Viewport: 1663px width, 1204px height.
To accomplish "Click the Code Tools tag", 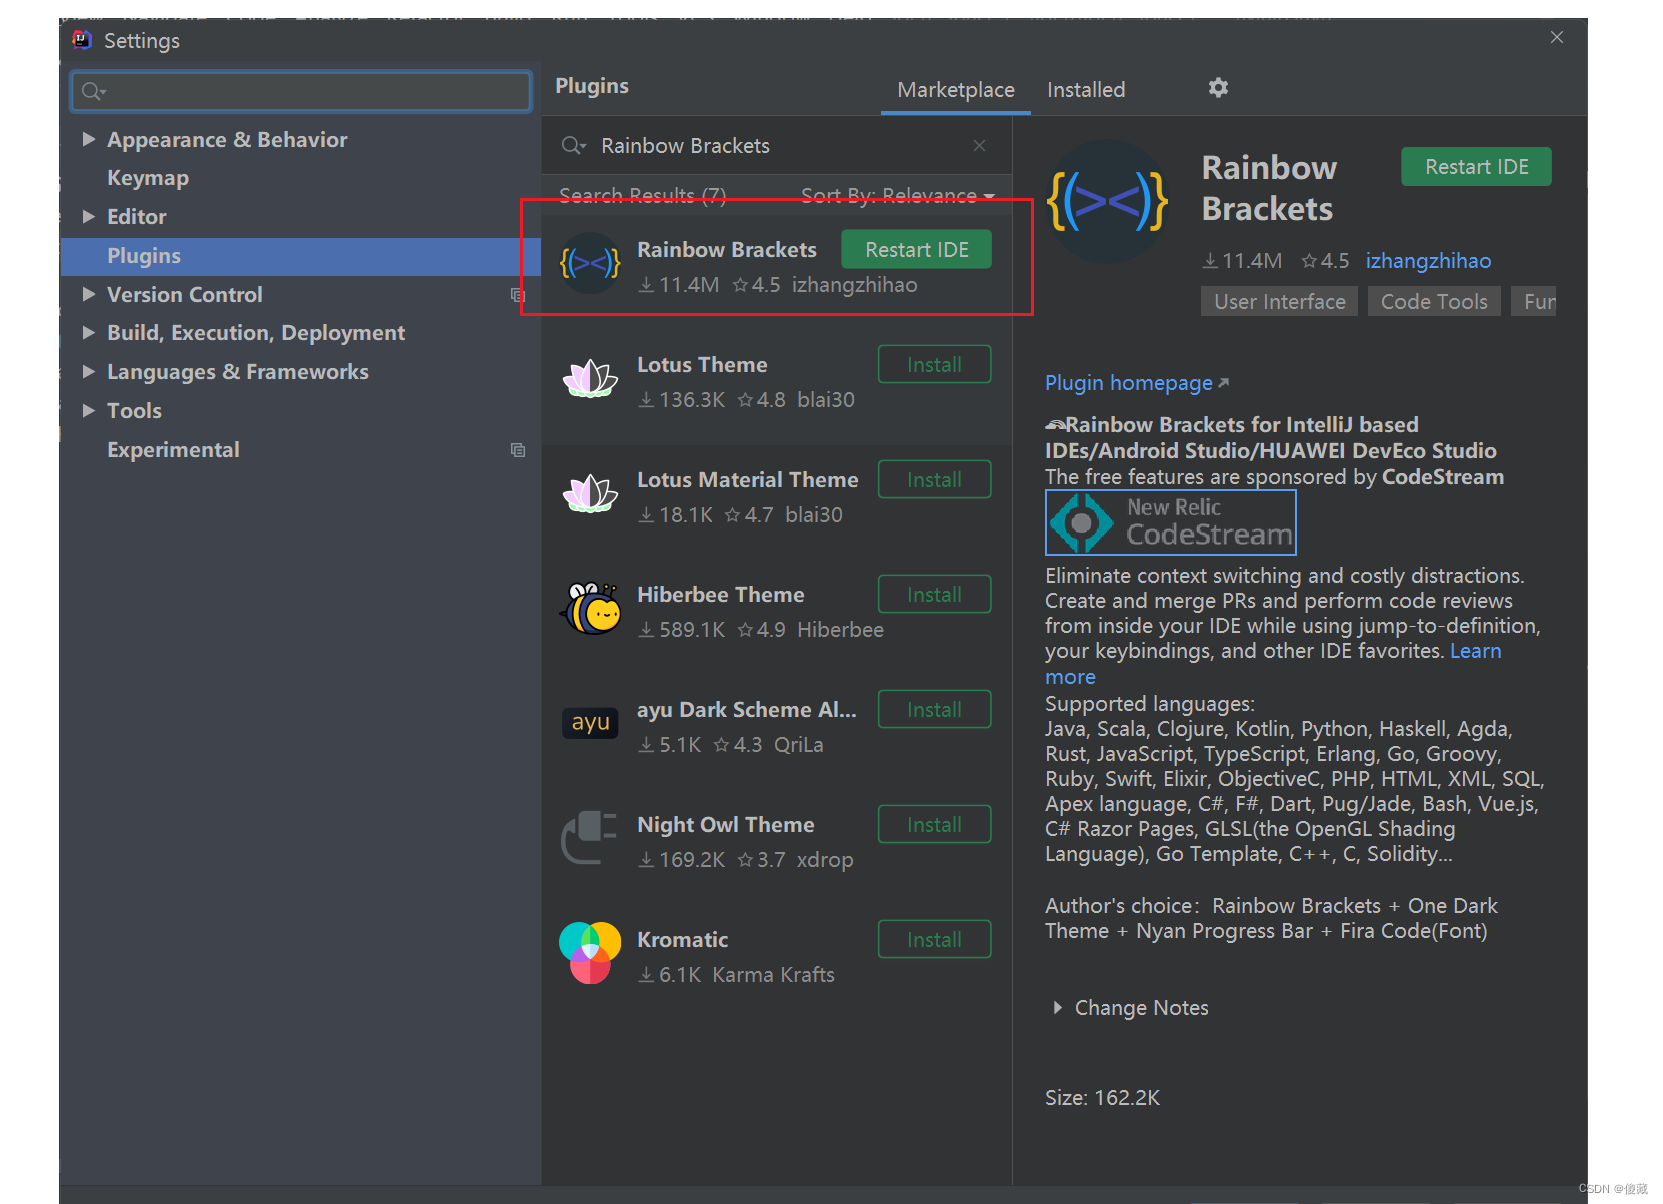I will [x=1434, y=302].
